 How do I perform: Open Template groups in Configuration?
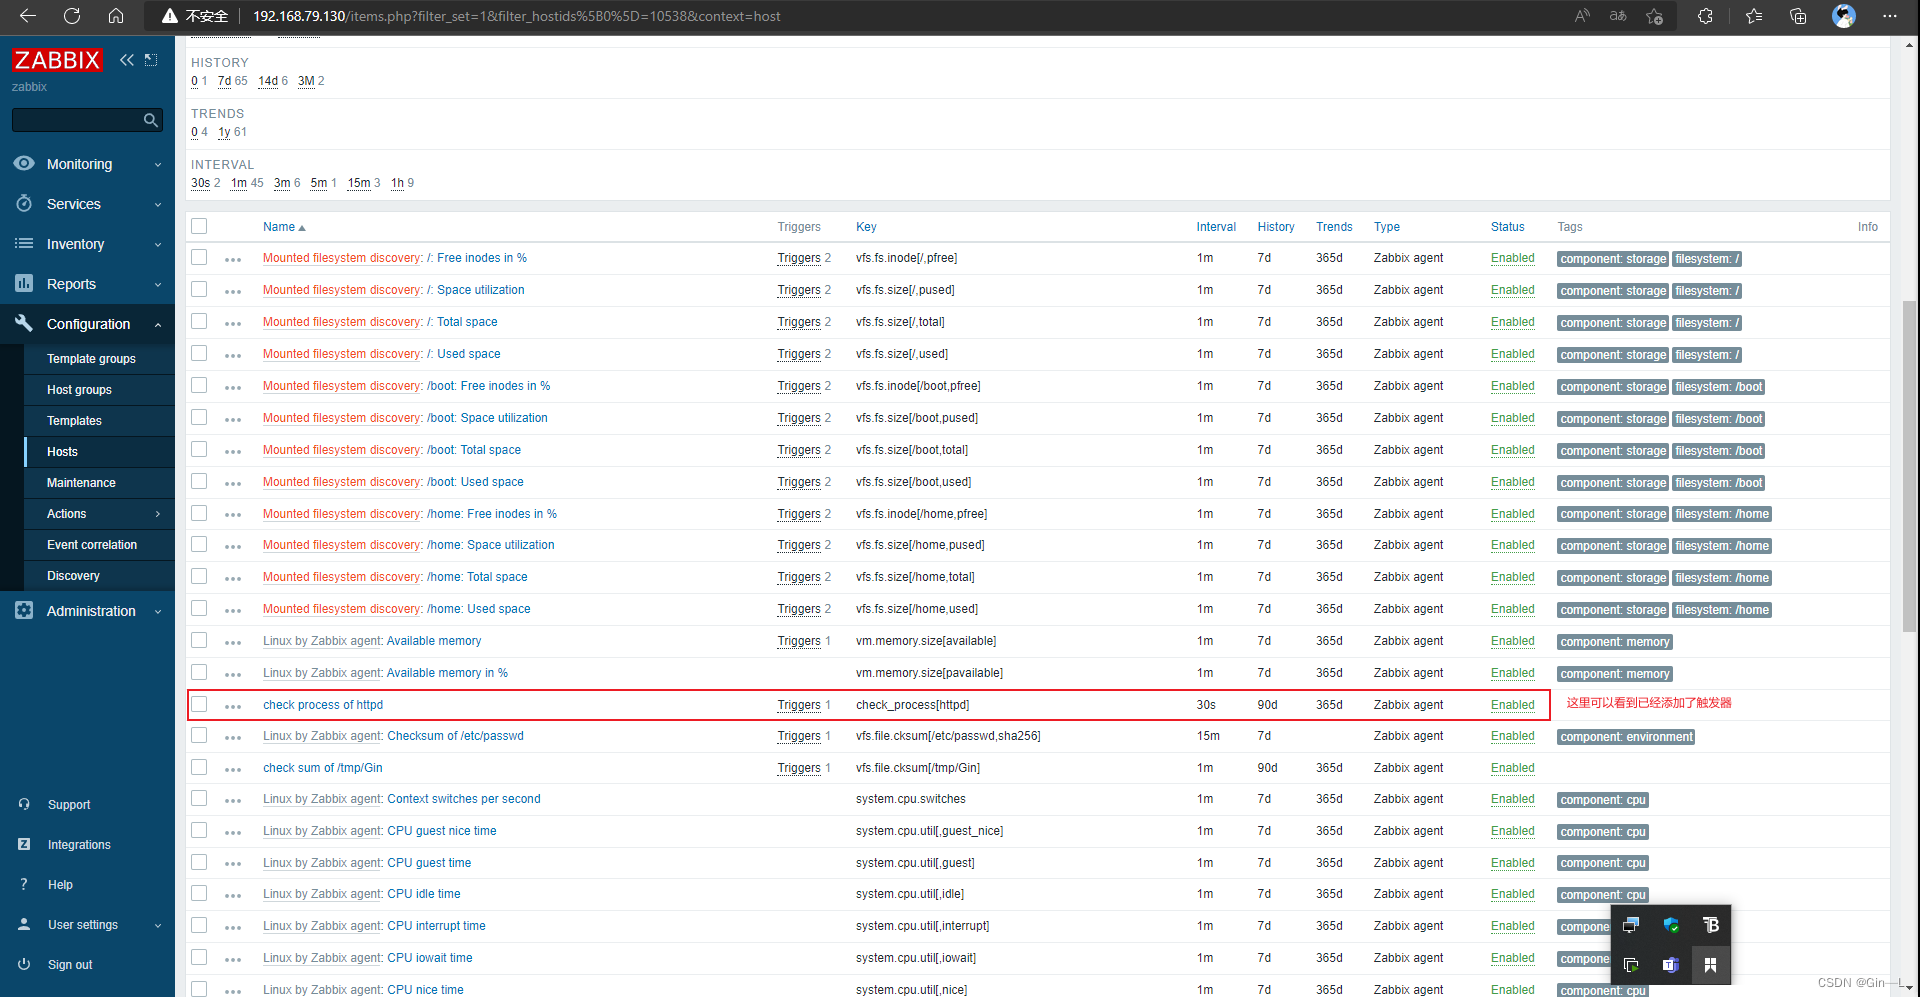(91, 359)
